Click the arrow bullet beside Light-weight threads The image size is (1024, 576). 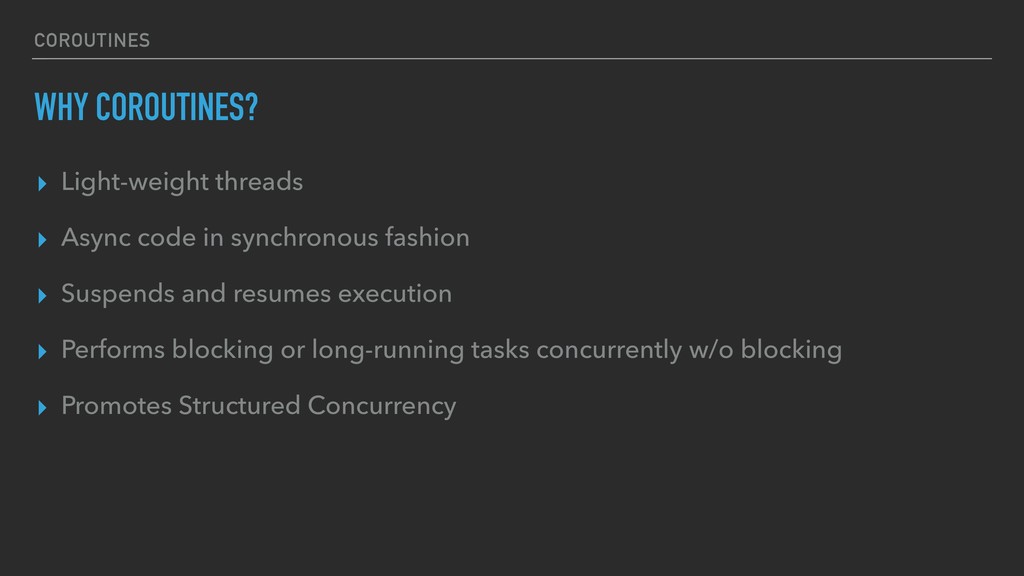(42, 184)
